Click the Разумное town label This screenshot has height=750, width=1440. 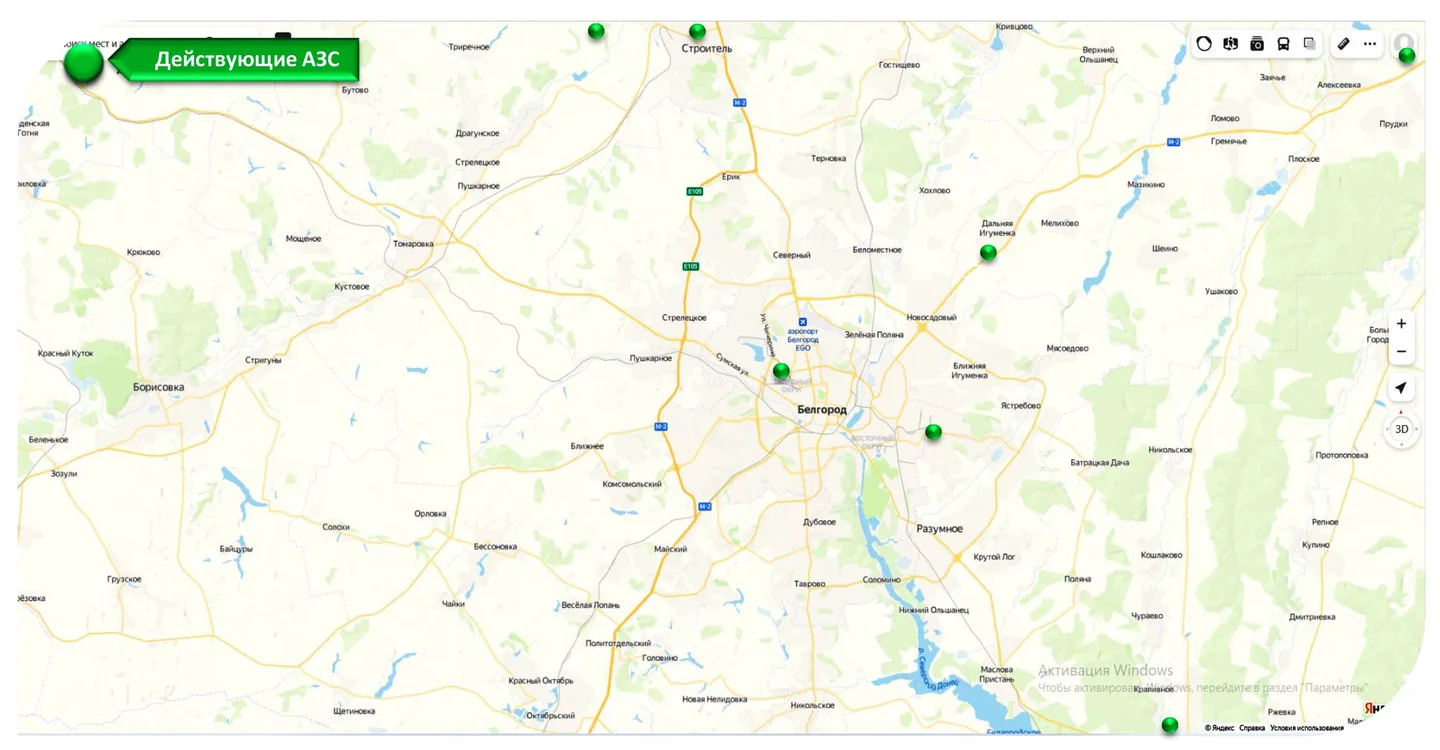coord(940,528)
